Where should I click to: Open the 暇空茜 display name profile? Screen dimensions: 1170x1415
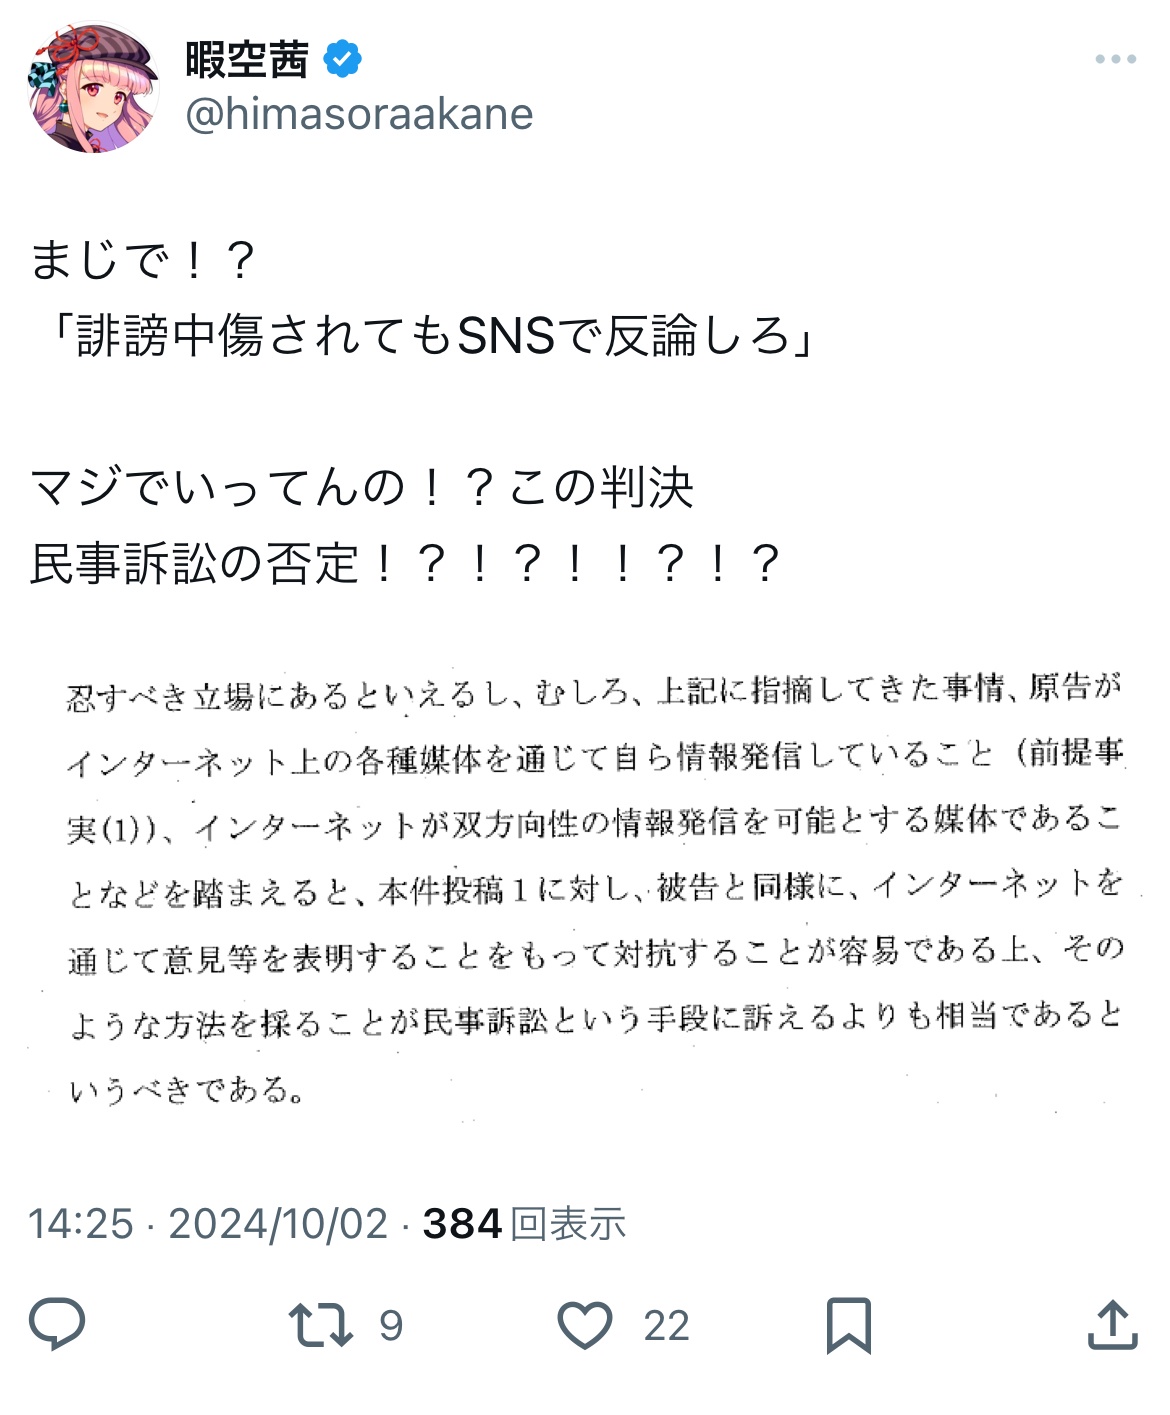click(247, 60)
